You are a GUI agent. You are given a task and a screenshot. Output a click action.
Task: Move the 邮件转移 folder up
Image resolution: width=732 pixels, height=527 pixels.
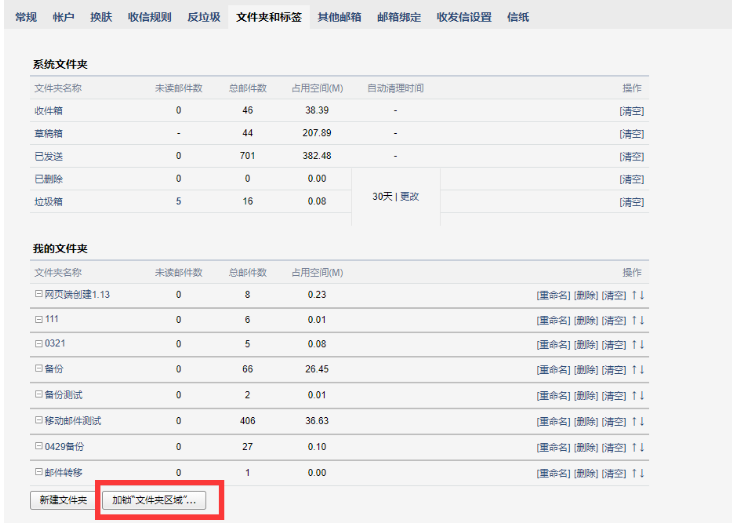click(633, 472)
